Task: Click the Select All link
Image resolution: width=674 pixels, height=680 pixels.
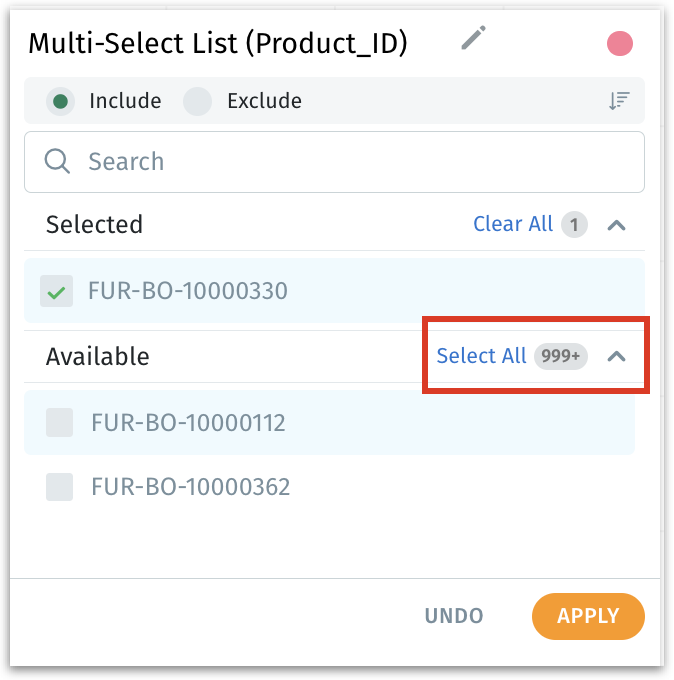Action: click(481, 356)
